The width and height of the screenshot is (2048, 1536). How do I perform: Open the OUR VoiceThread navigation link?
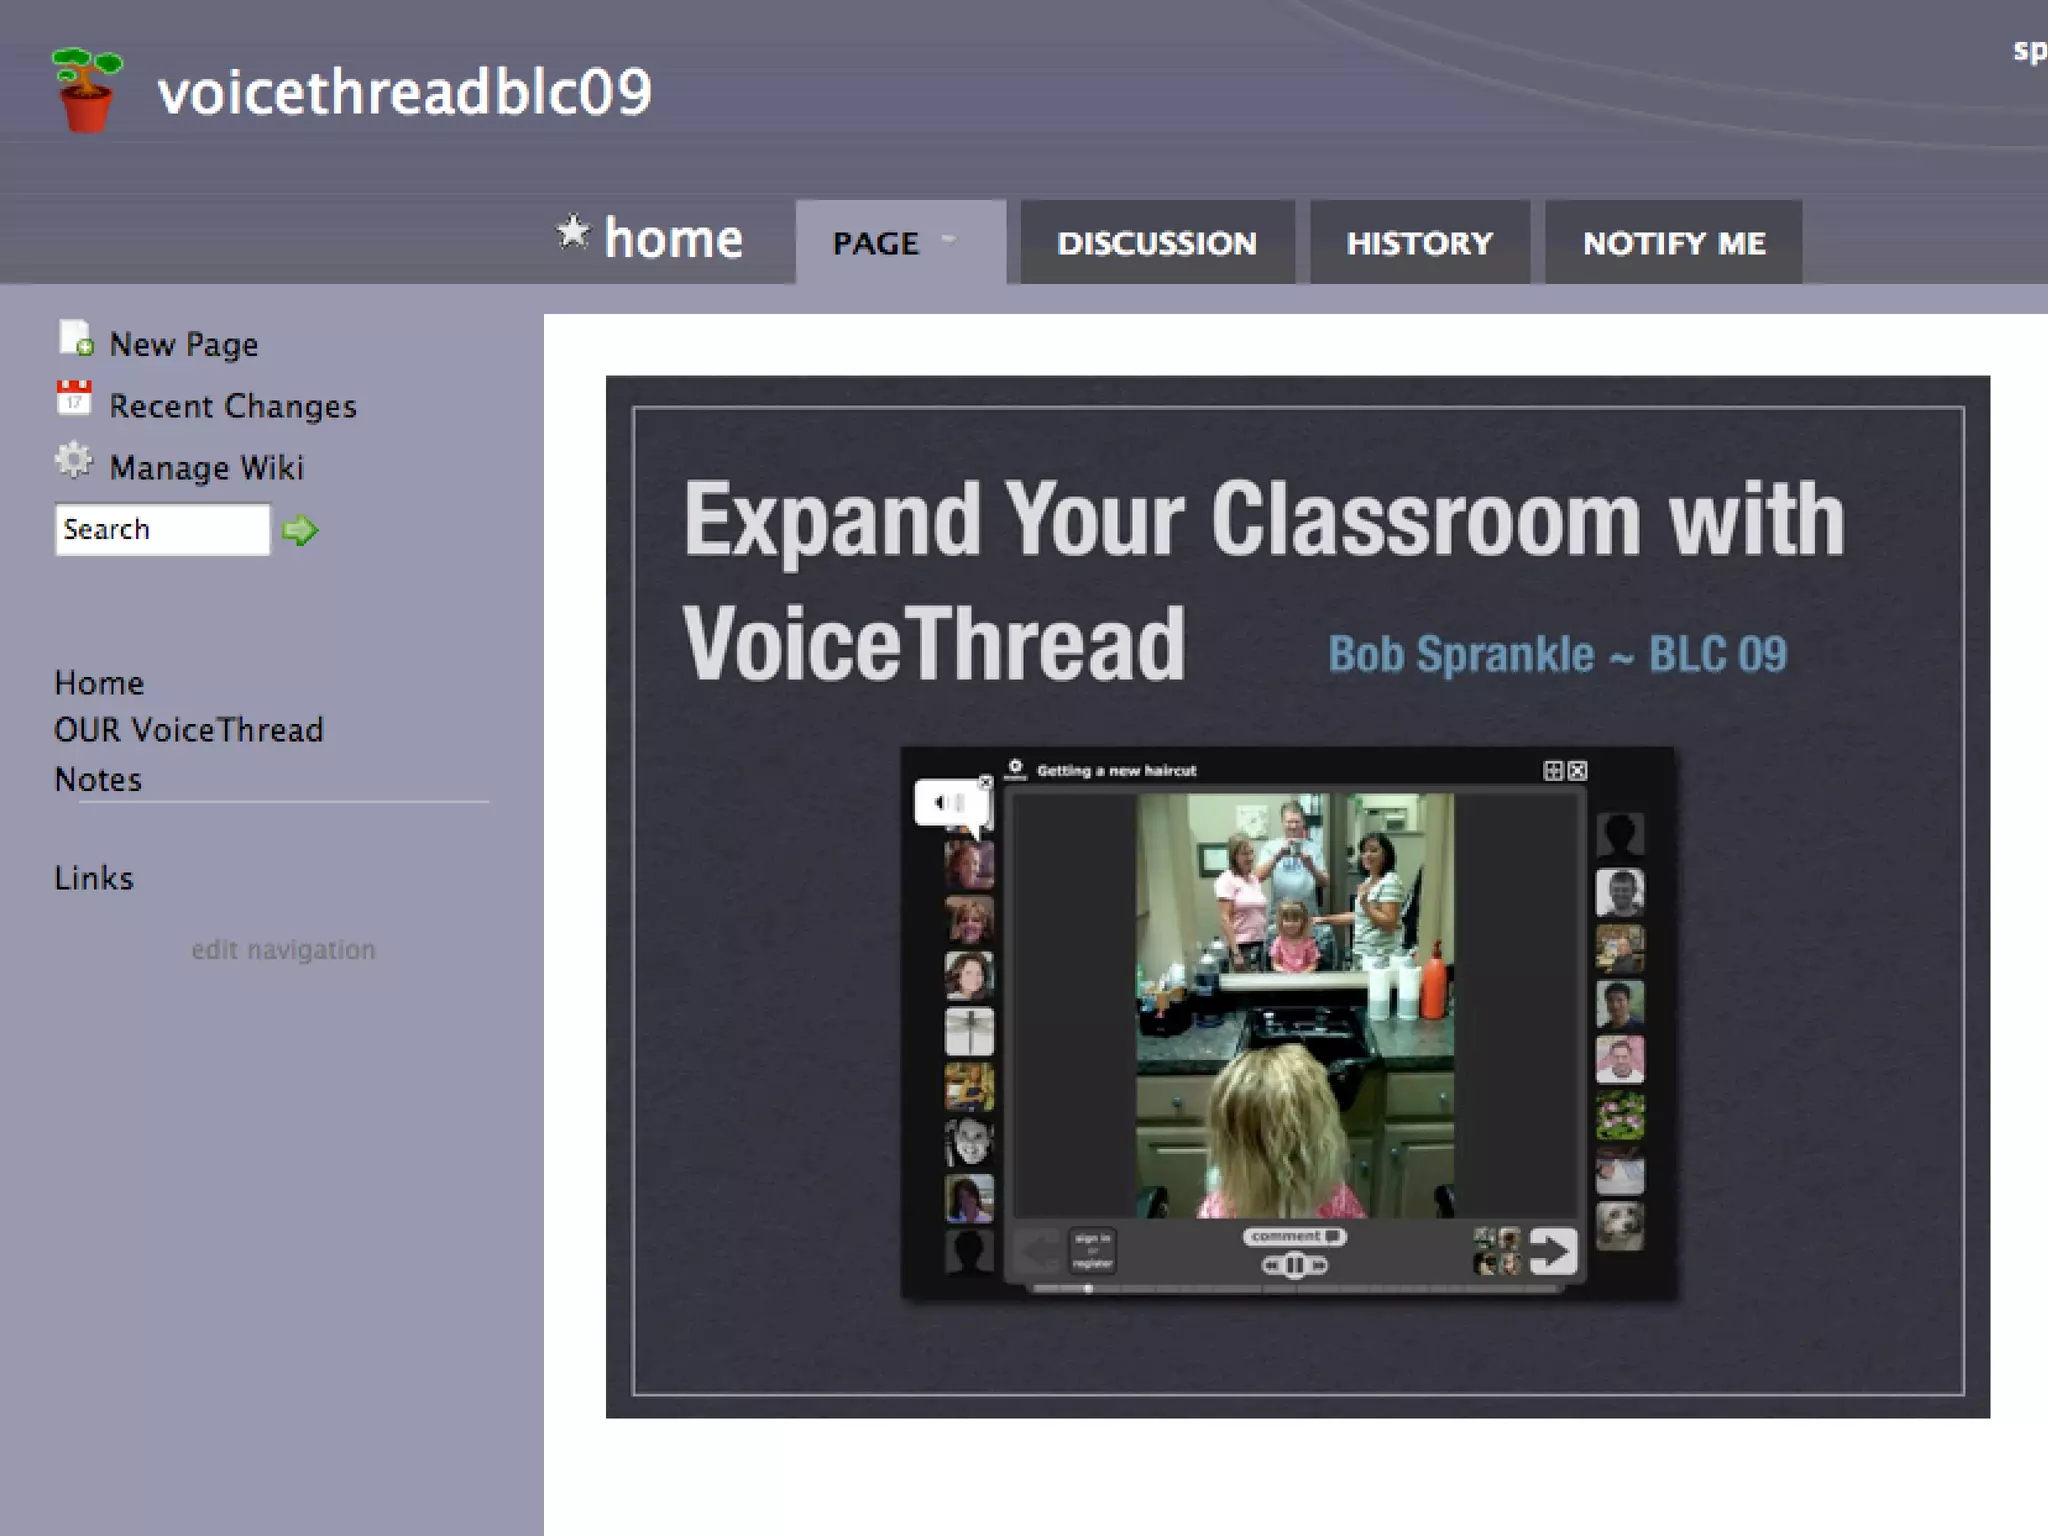tap(189, 730)
